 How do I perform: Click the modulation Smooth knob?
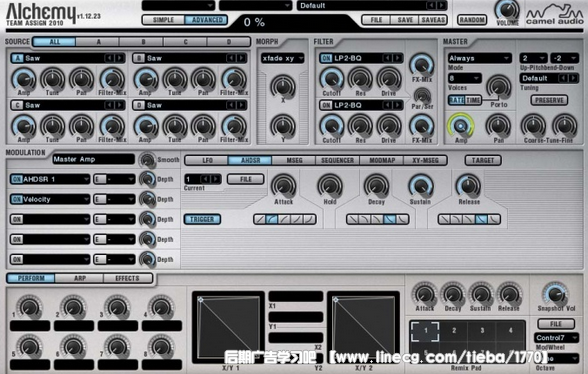coord(147,160)
